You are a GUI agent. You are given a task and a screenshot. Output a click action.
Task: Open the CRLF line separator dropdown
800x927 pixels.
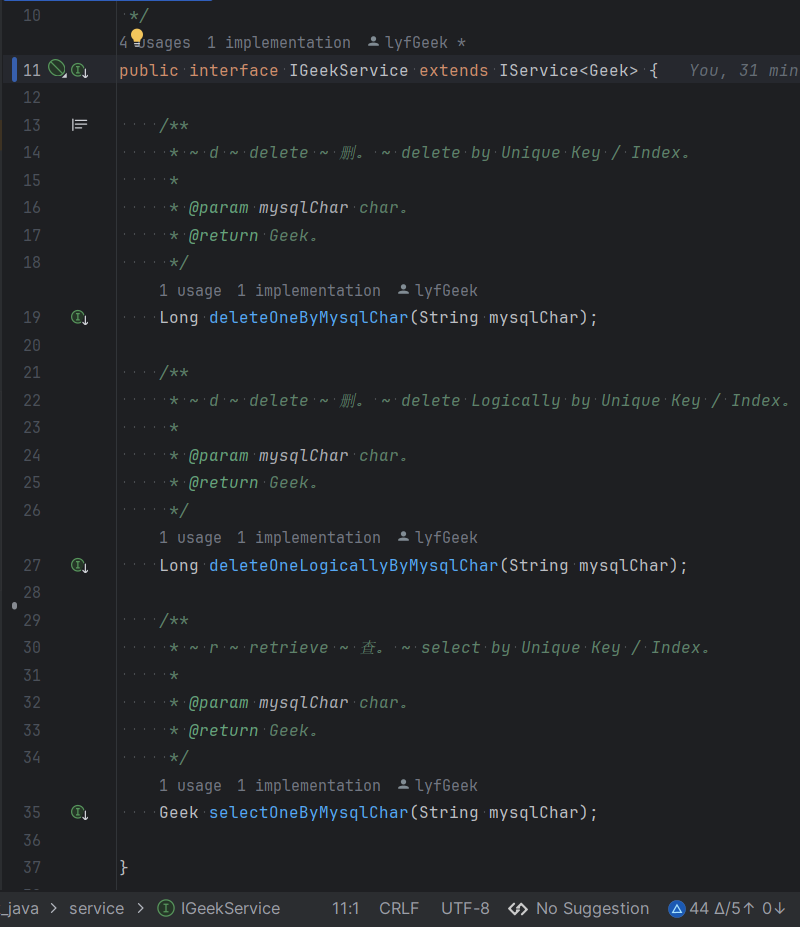(399, 908)
